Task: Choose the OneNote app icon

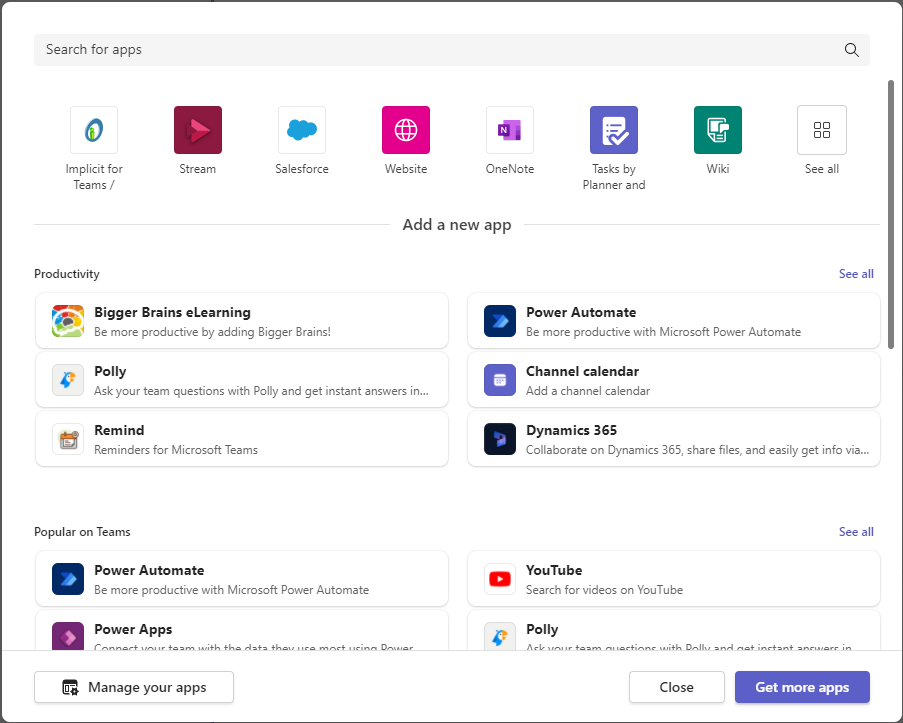Action: click(510, 130)
